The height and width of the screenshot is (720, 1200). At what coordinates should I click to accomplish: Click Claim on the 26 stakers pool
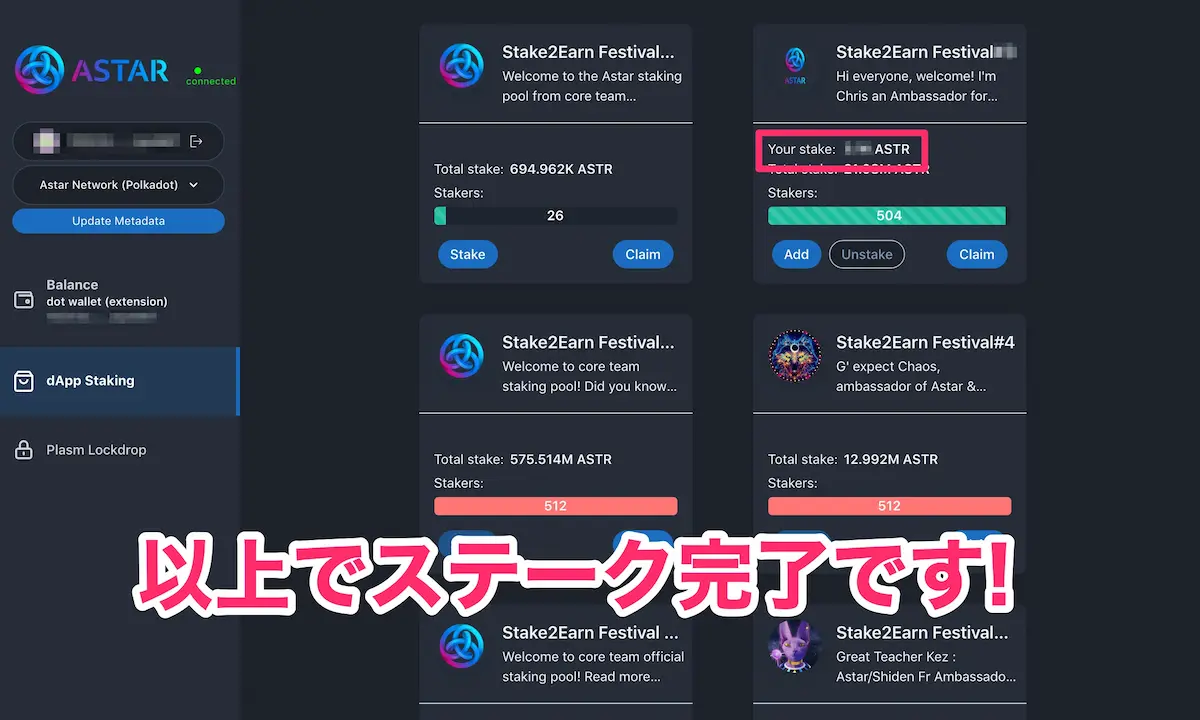point(643,254)
